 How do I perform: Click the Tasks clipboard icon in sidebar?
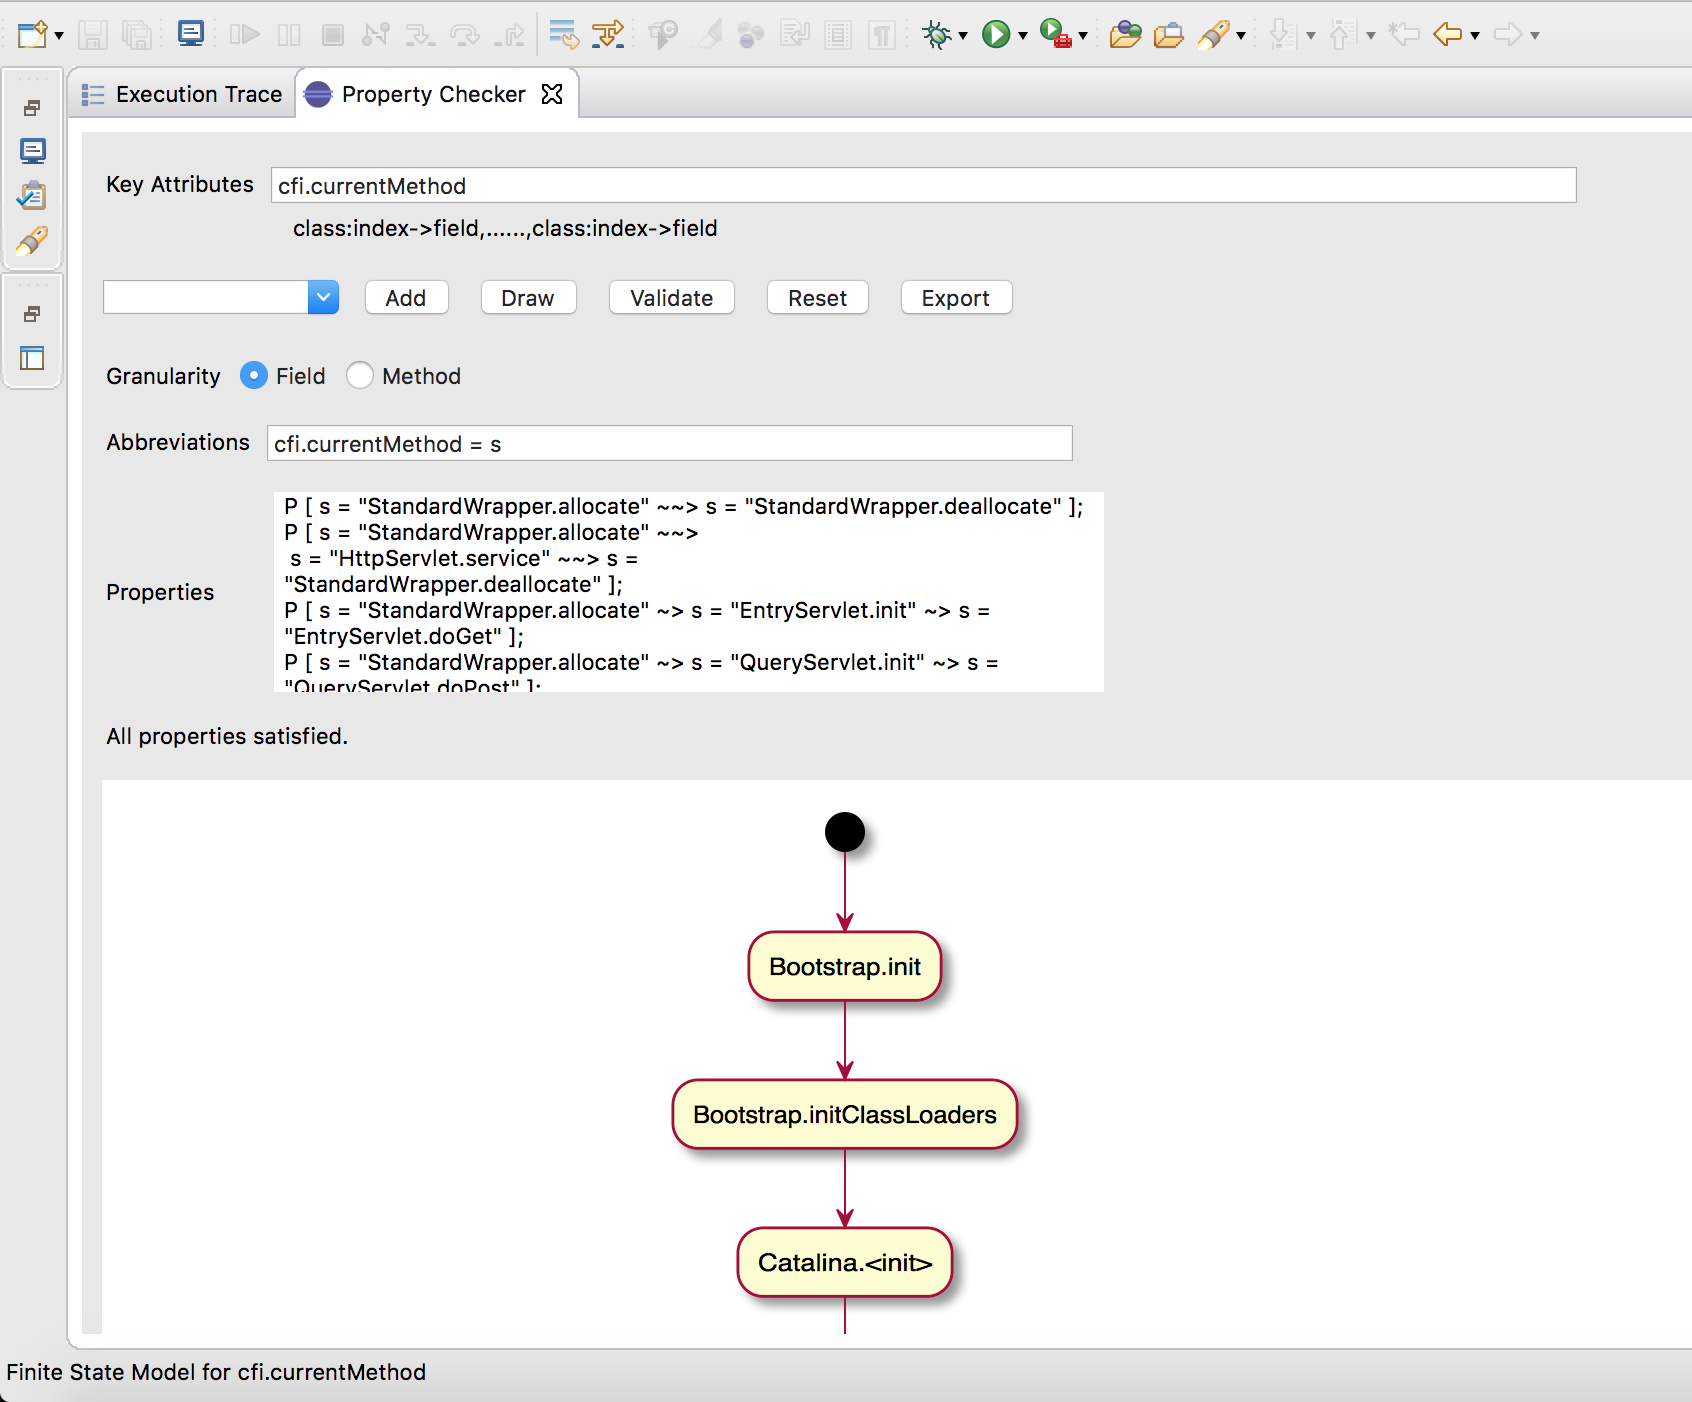pyautogui.click(x=32, y=196)
